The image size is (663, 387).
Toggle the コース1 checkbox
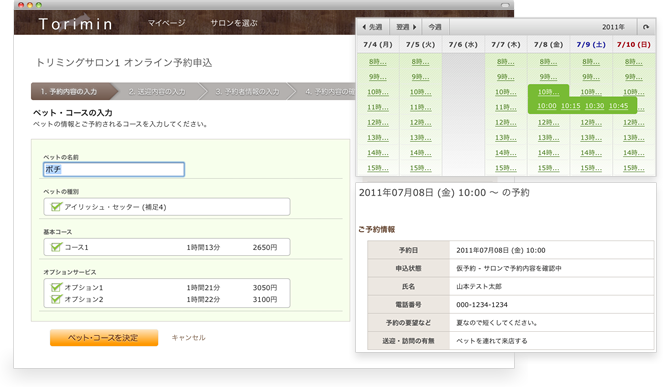click(56, 247)
